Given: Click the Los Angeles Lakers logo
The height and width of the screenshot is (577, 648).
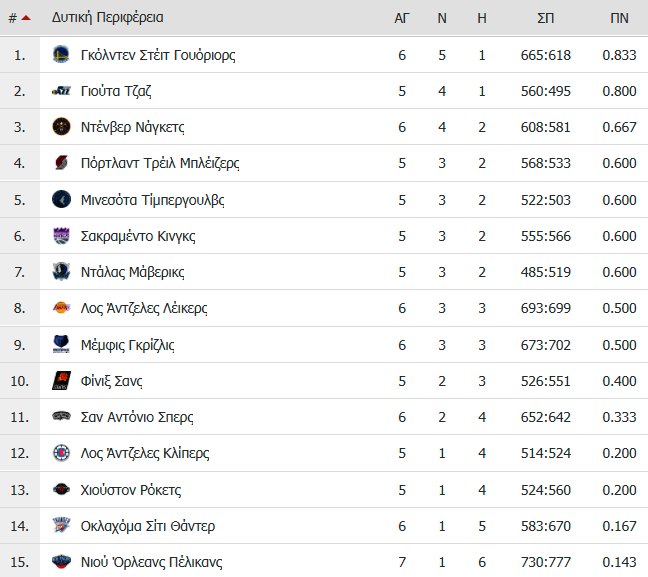Looking at the screenshot, I should (x=61, y=308).
